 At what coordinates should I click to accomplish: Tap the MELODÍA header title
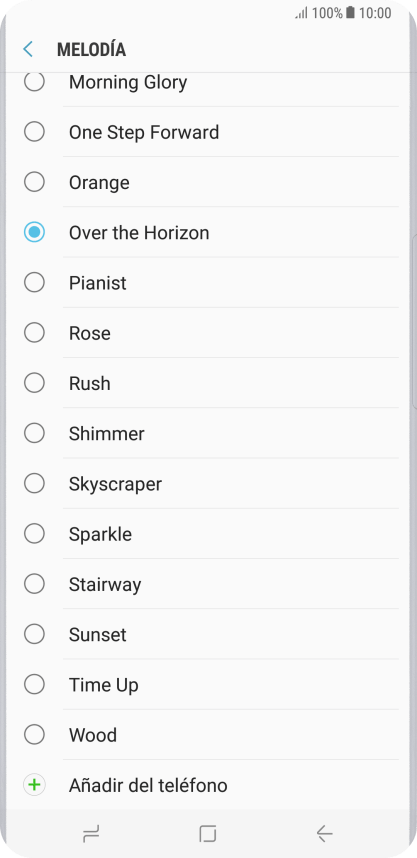click(91, 49)
